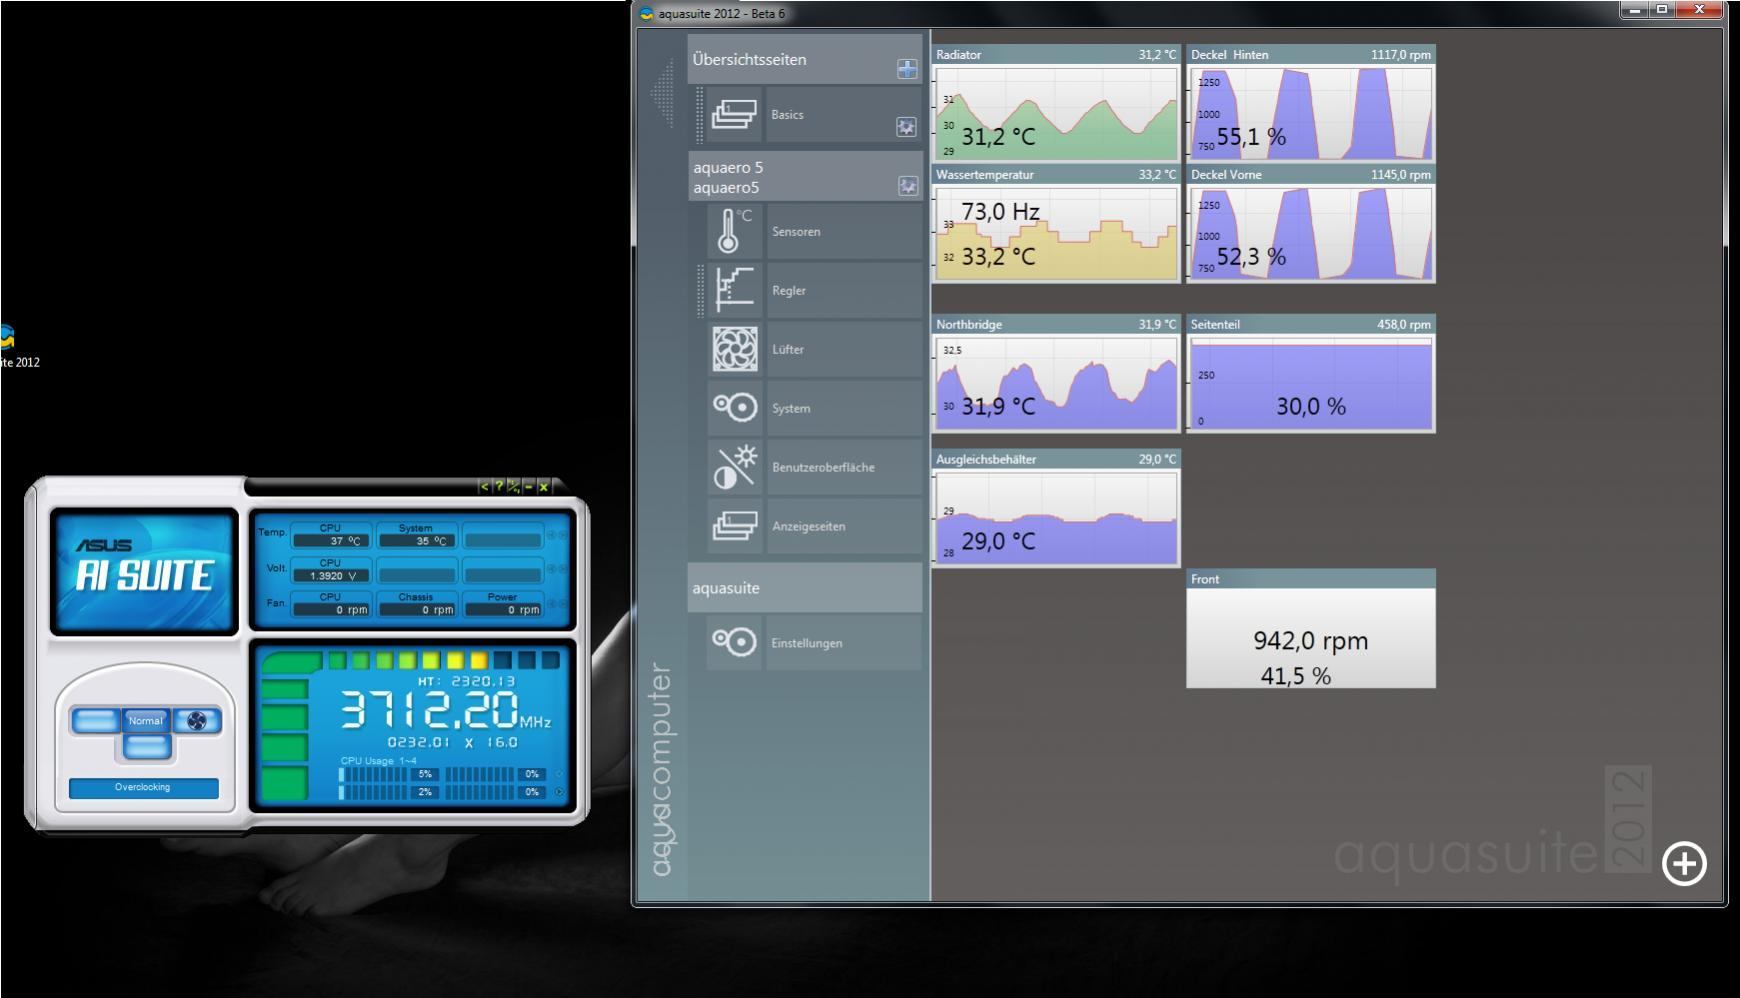Click the Northbridge temperature graph

pyautogui.click(x=1056, y=383)
